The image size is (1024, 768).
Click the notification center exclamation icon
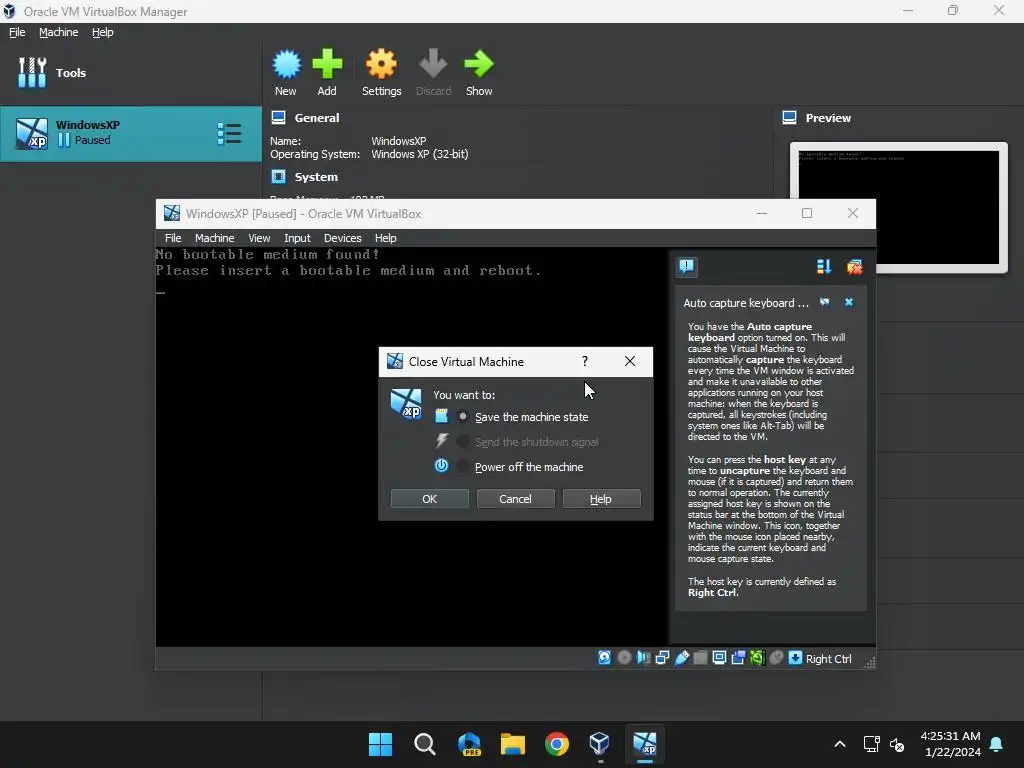[x=686, y=266]
